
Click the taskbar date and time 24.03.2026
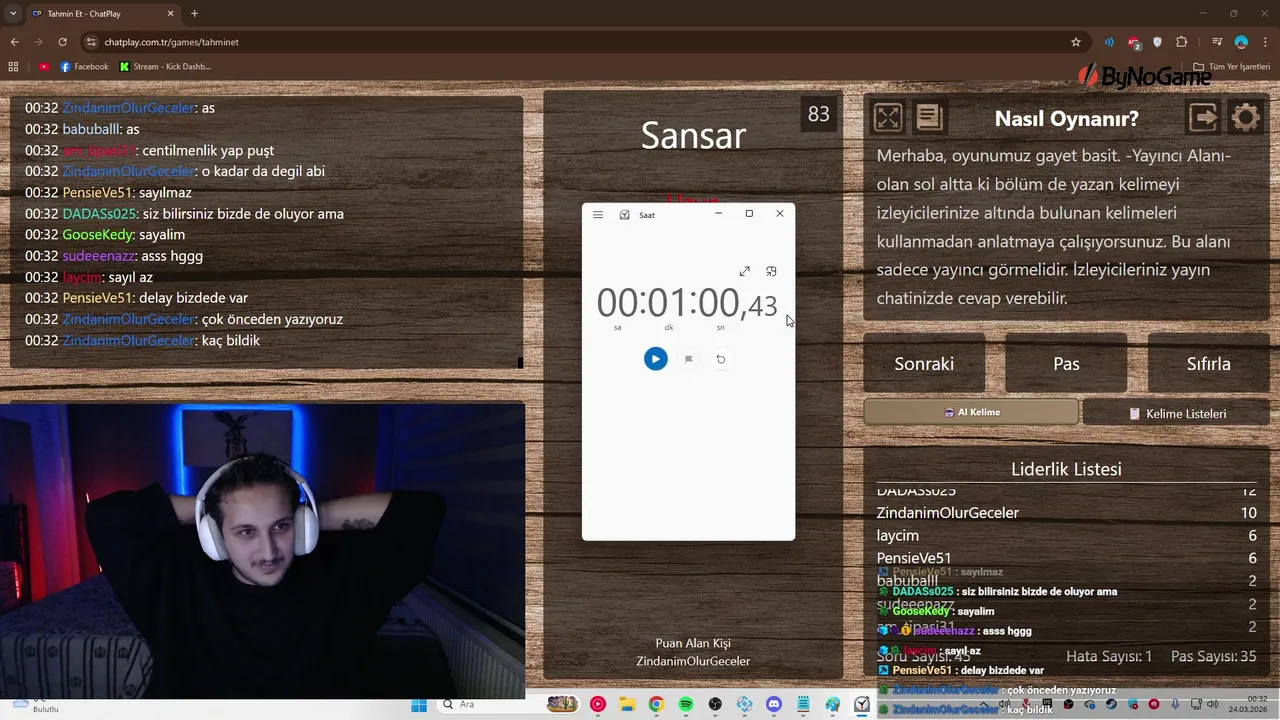click(1250, 704)
